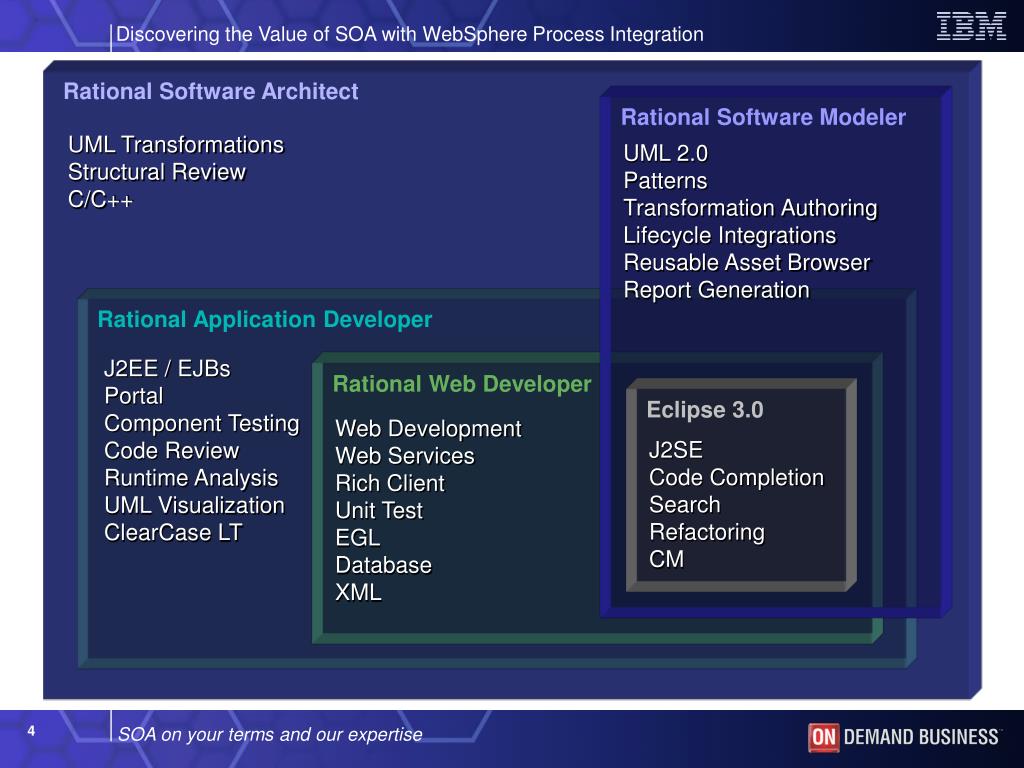The height and width of the screenshot is (768, 1024).
Task: Click footer tagline 'SOA on your terms'
Action: click(x=270, y=735)
